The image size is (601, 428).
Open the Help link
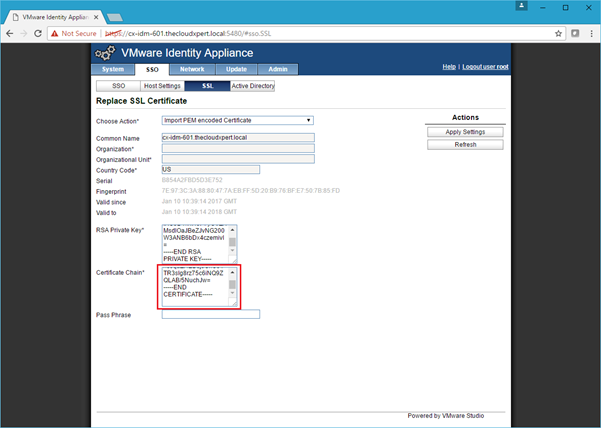pos(449,67)
